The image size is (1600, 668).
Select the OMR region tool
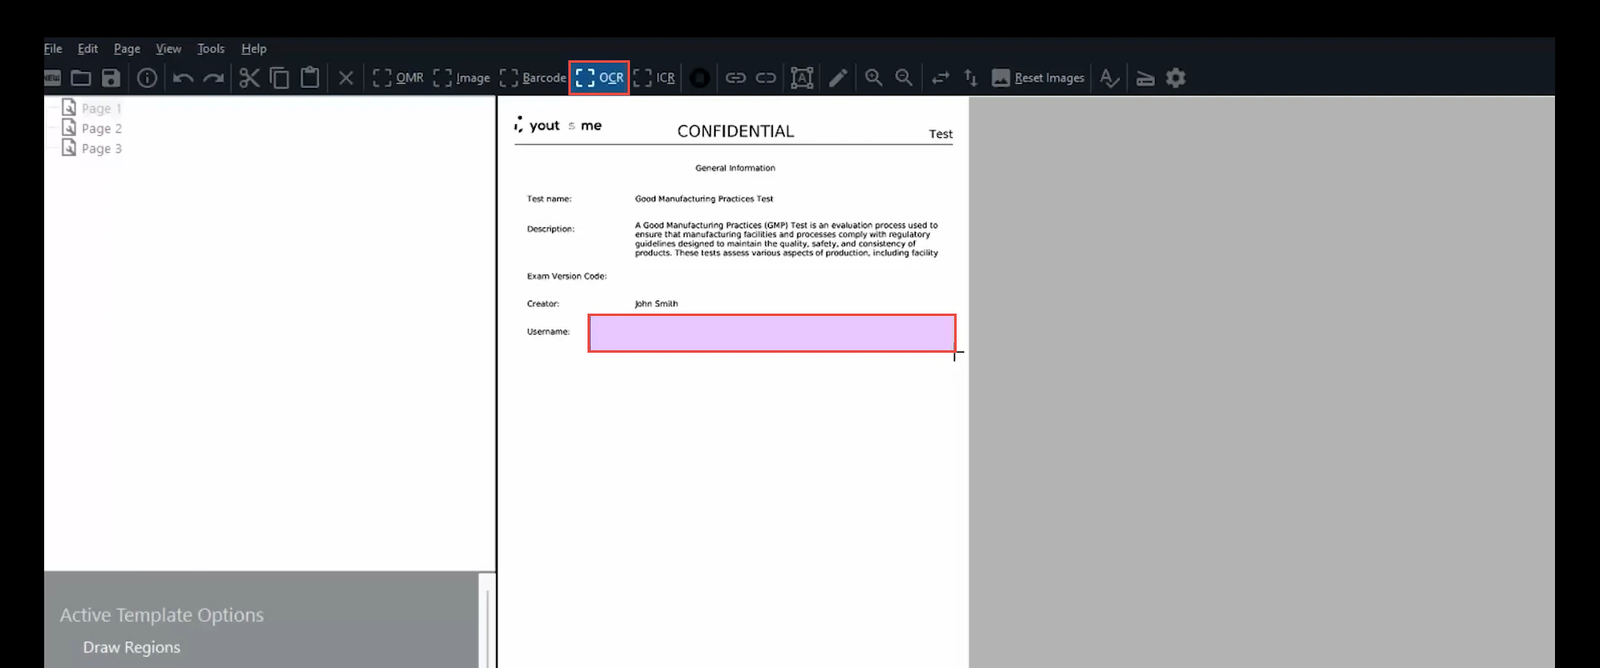point(398,78)
